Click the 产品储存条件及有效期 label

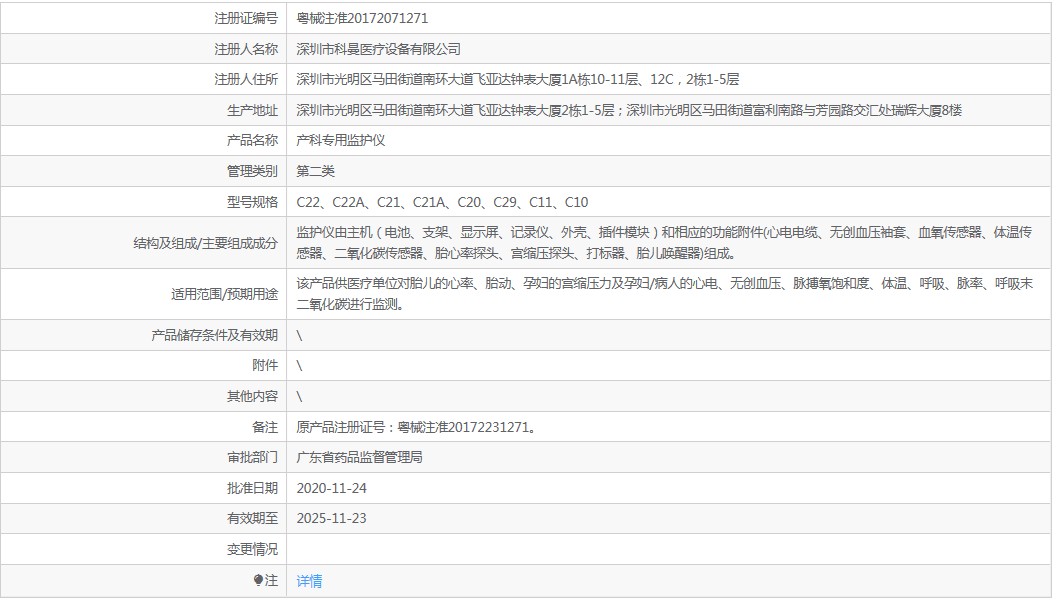[x=215, y=335]
